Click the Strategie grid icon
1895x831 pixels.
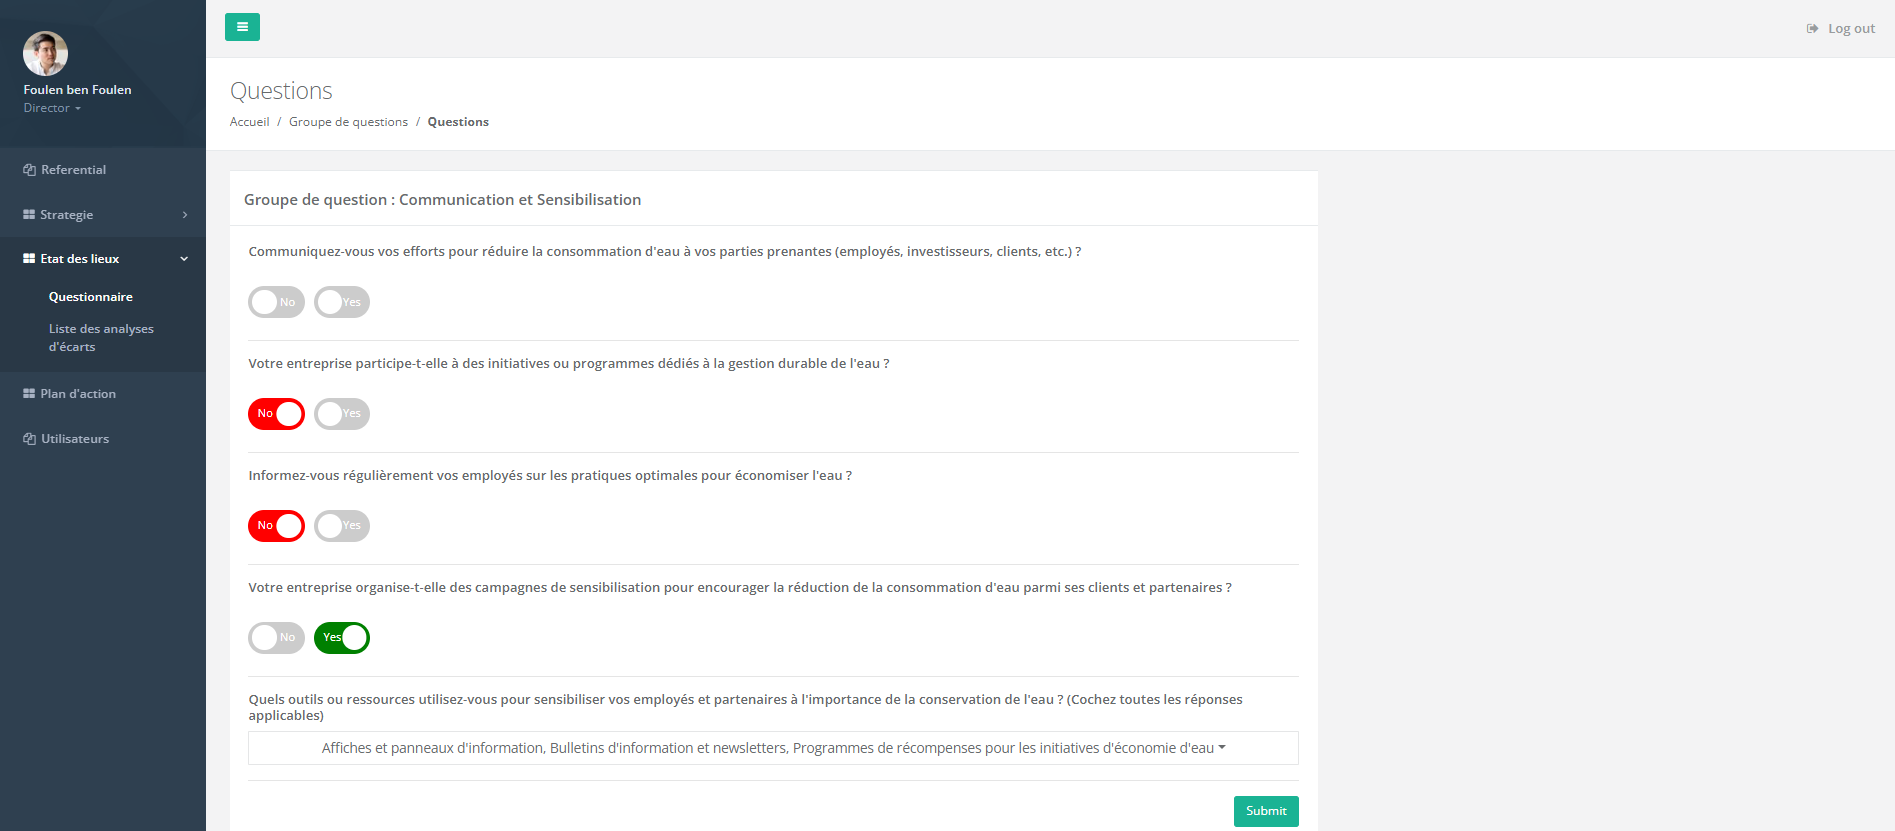point(29,215)
